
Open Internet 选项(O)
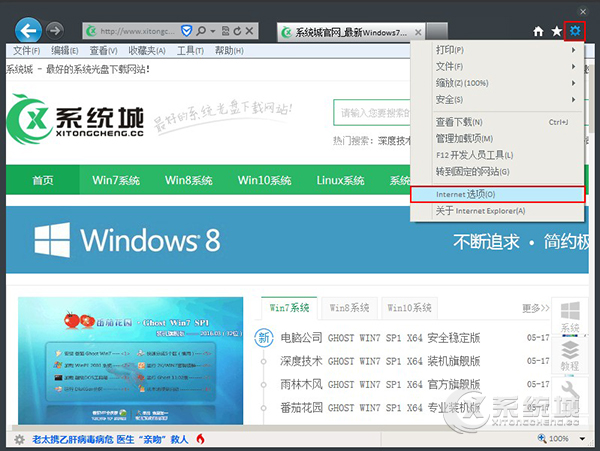pos(497,194)
